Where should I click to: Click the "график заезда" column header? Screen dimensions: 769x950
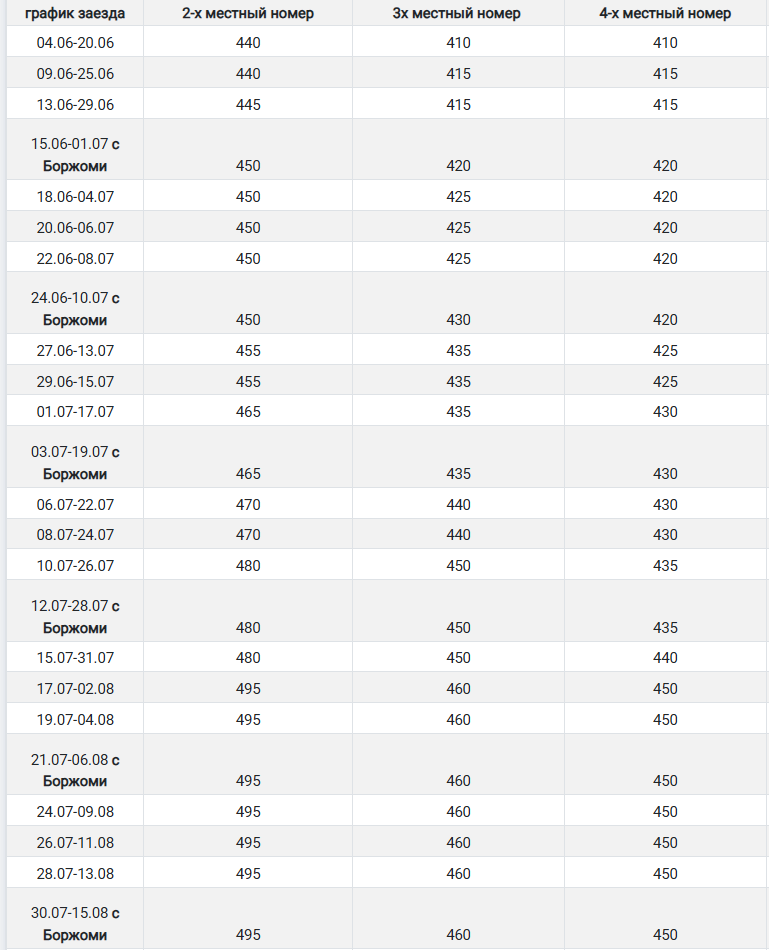[x=75, y=13]
